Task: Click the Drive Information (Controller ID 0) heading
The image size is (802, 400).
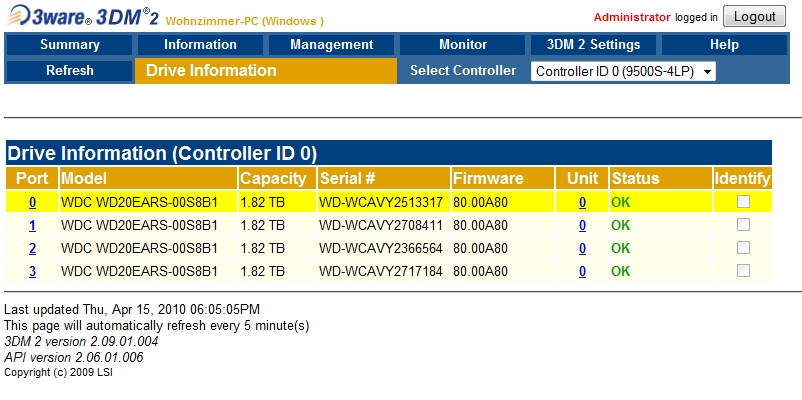Action: pos(162,153)
